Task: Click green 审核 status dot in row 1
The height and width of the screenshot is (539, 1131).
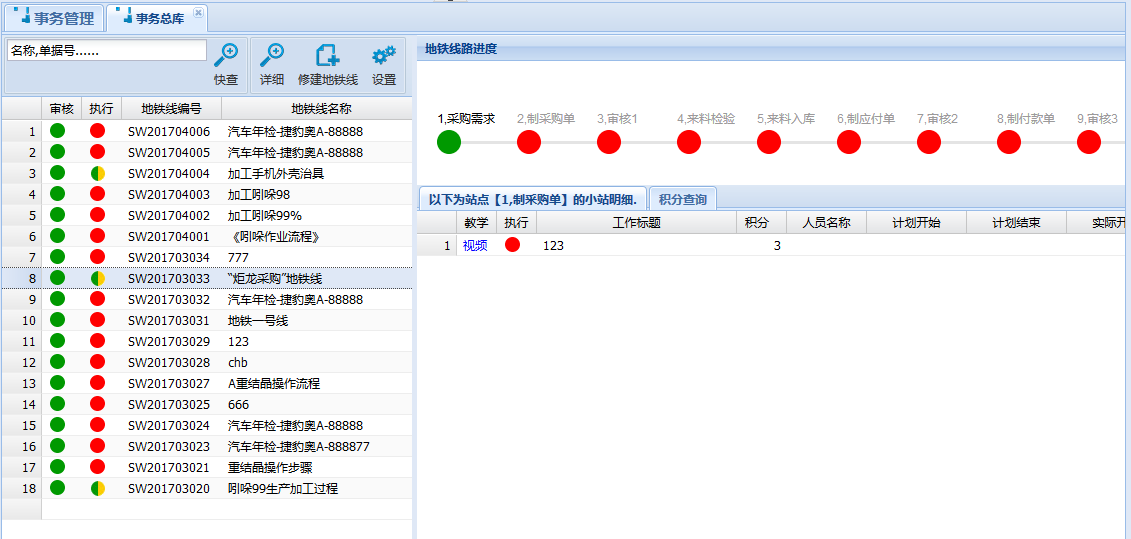Action: pyautogui.click(x=58, y=131)
